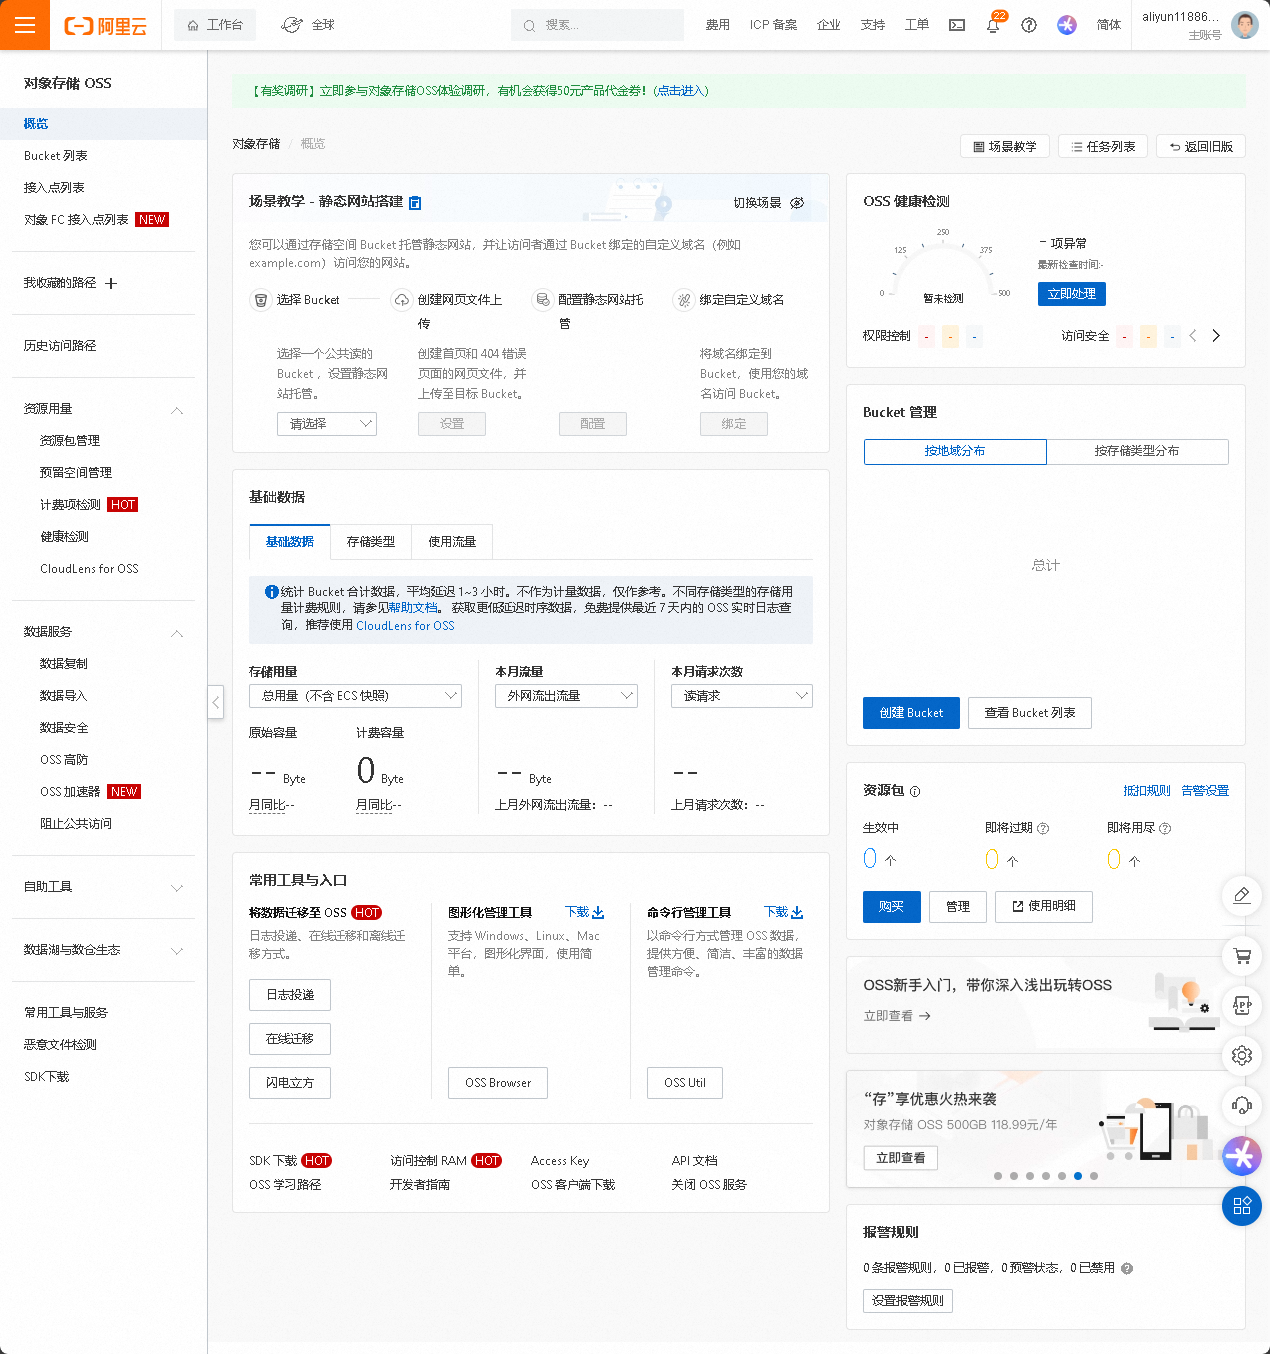Select 按地域分布 view
The height and width of the screenshot is (1354, 1270).
(955, 452)
